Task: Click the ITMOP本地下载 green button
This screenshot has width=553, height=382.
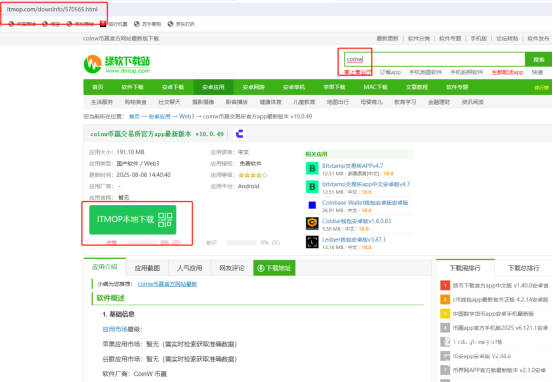Action: (133, 220)
